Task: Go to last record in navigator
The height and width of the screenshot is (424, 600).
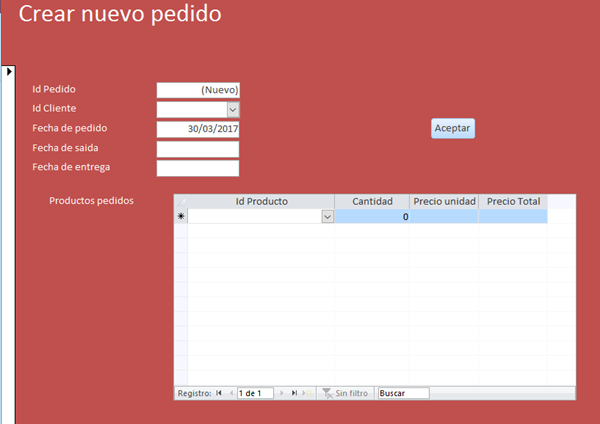Action: pos(294,393)
